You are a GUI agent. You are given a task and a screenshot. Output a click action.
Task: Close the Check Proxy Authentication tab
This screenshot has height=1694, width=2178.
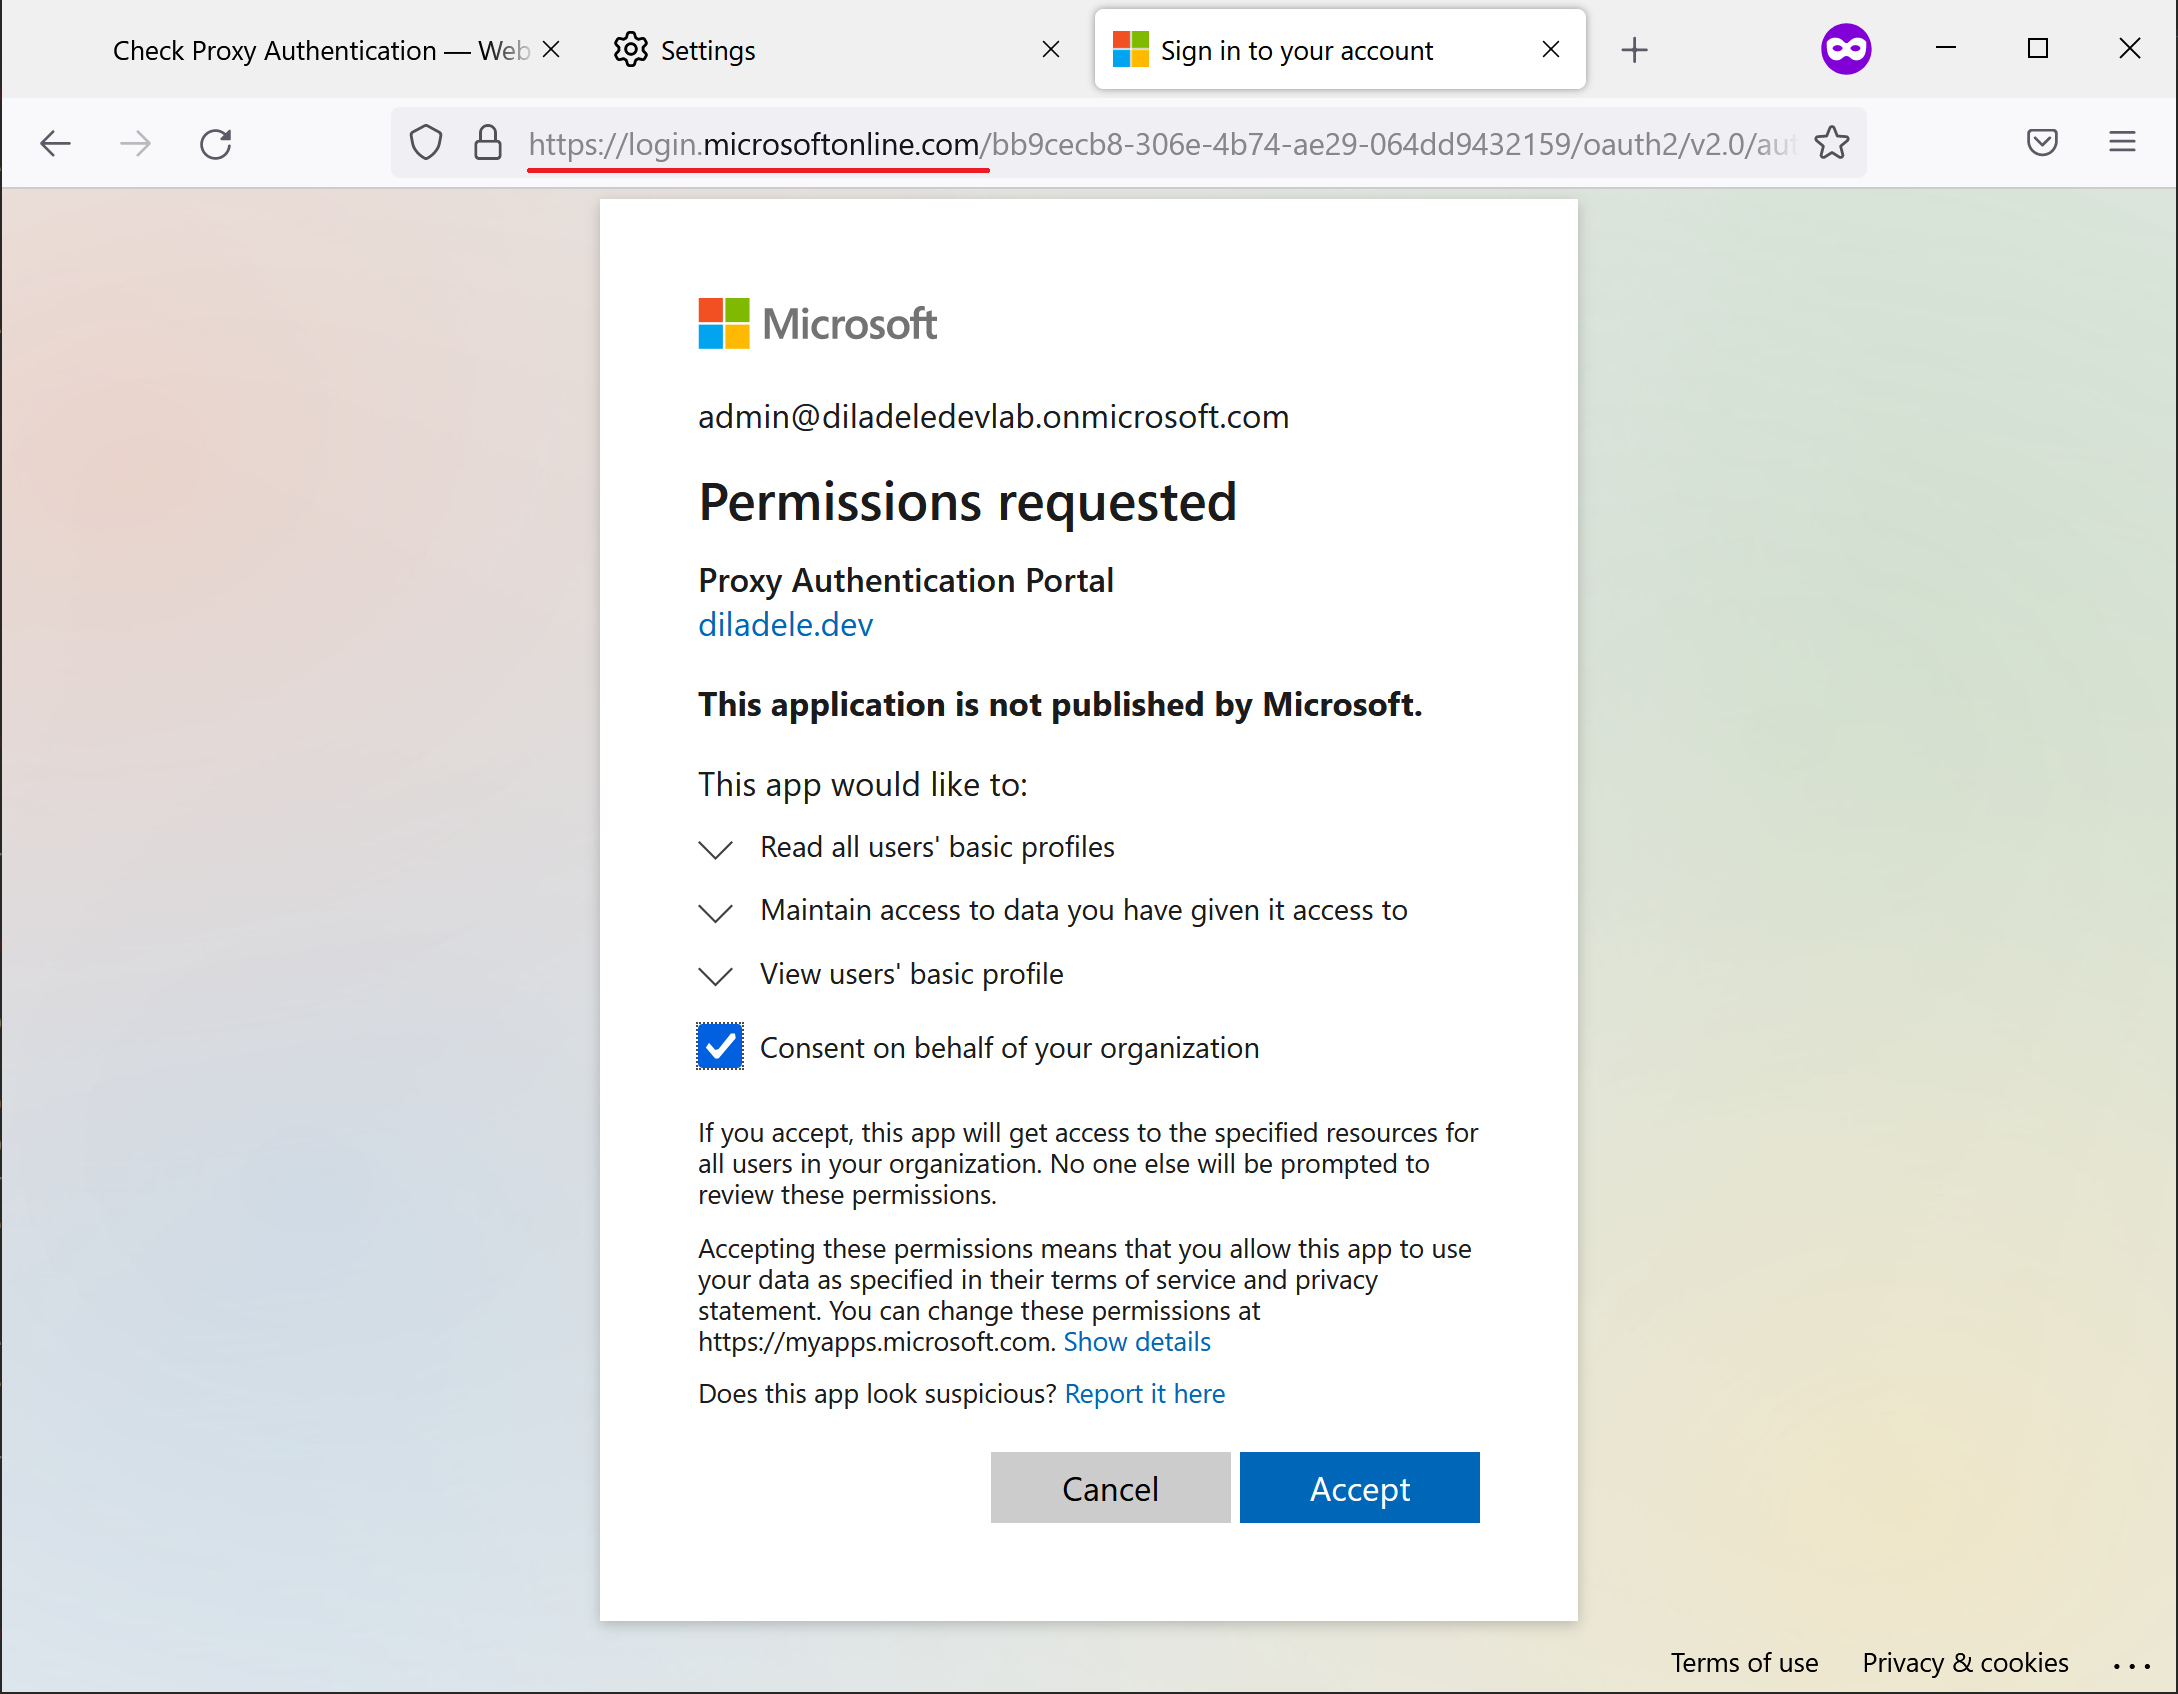[x=551, y=49]
